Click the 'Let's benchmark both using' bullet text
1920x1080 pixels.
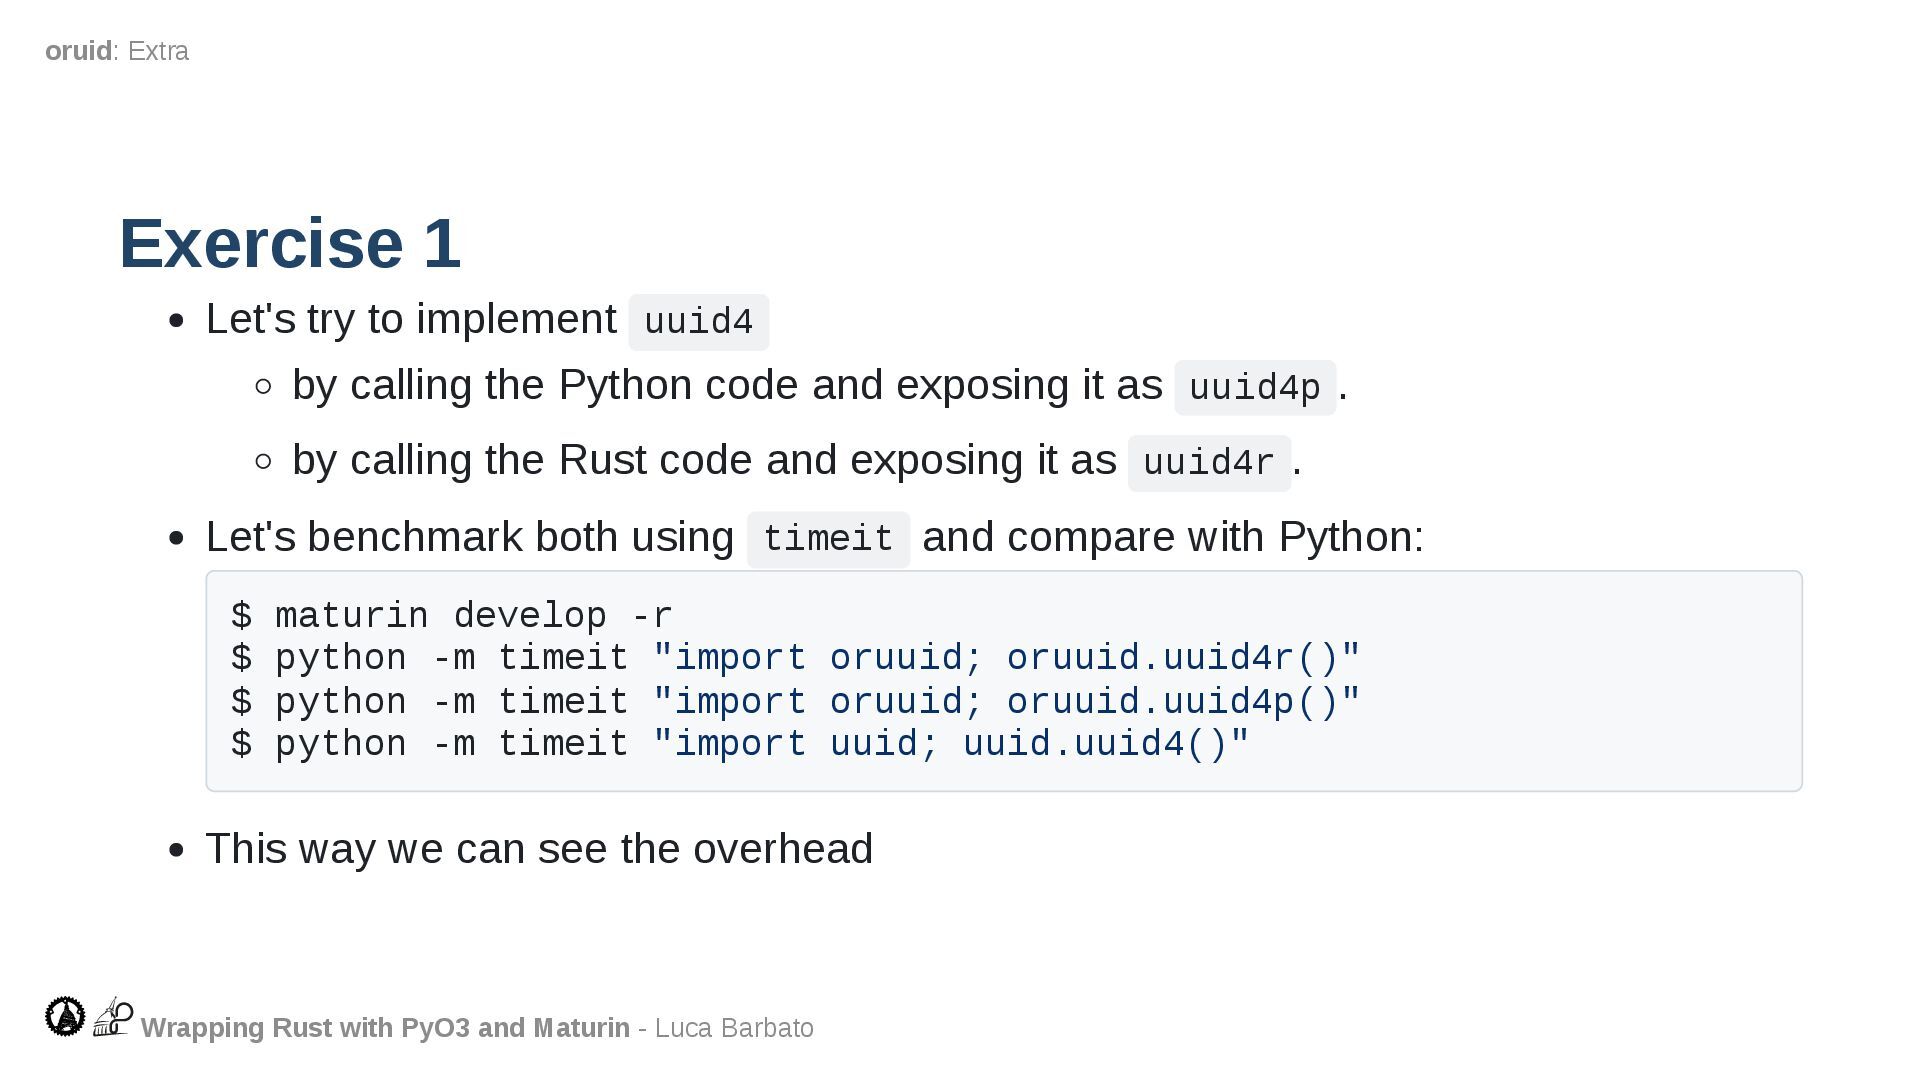coord(470,537)
